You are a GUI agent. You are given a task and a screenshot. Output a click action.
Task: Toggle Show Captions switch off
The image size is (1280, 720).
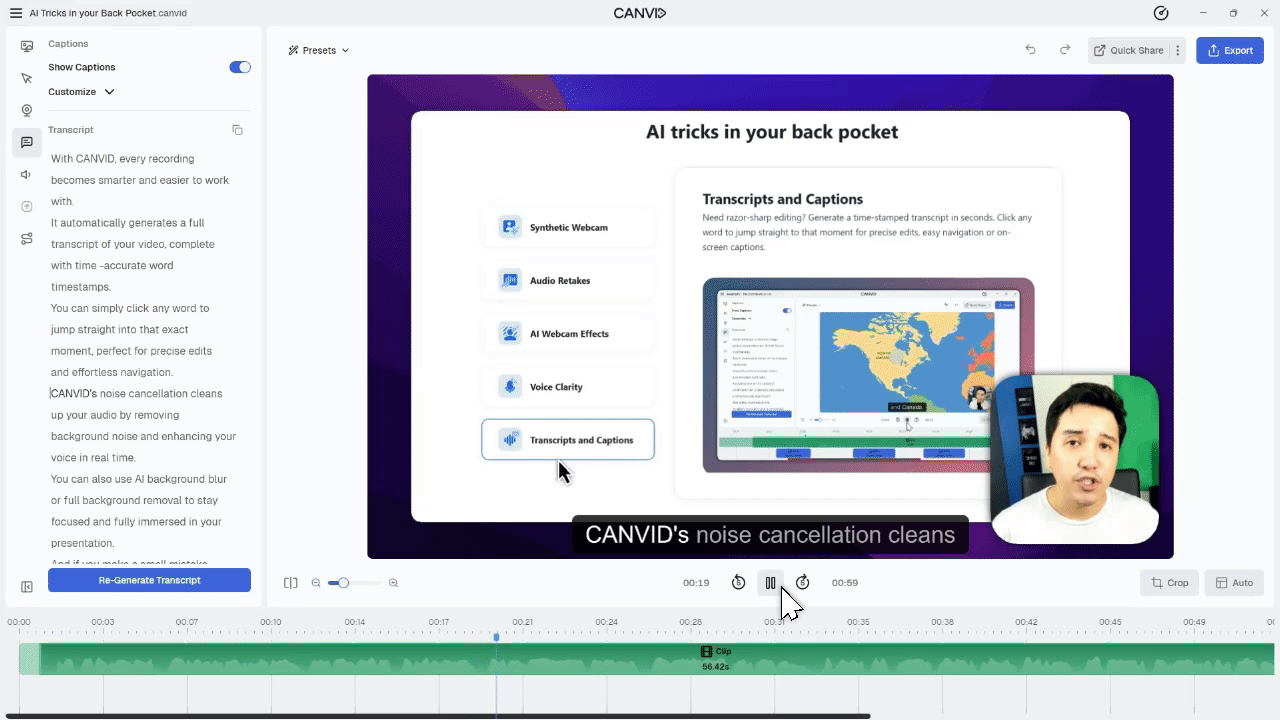click(240, 67)
